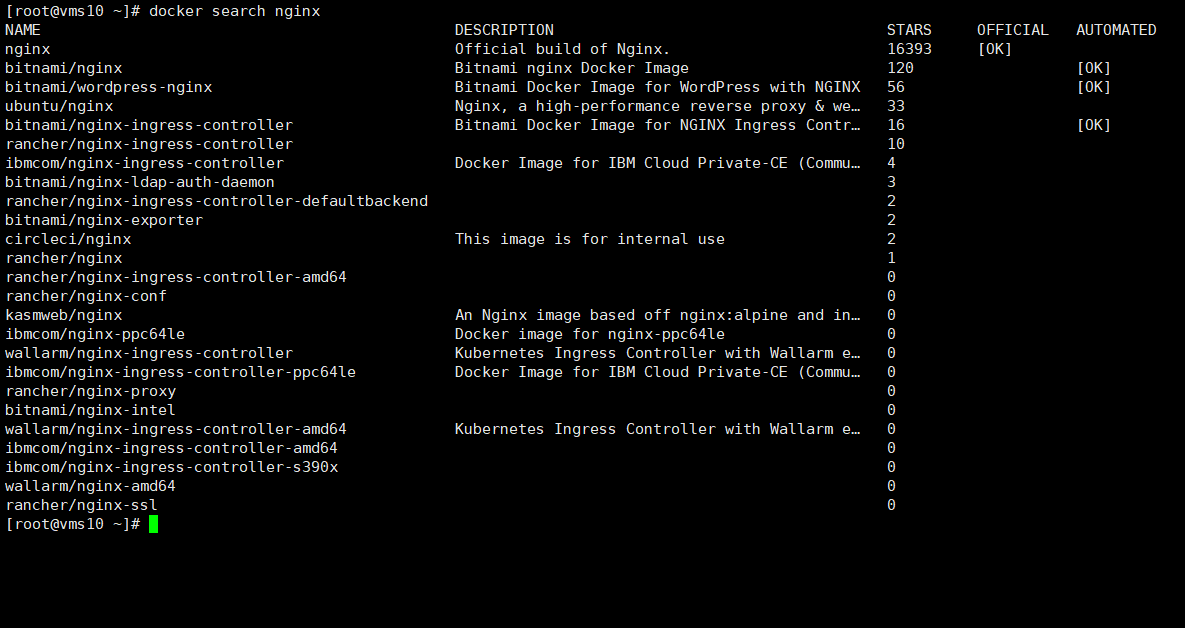The height and width of the screenshot is (628, 1185).
Task: Click the automated [OK] for bitnami/nginx
Action: [x=1094, y=68]
